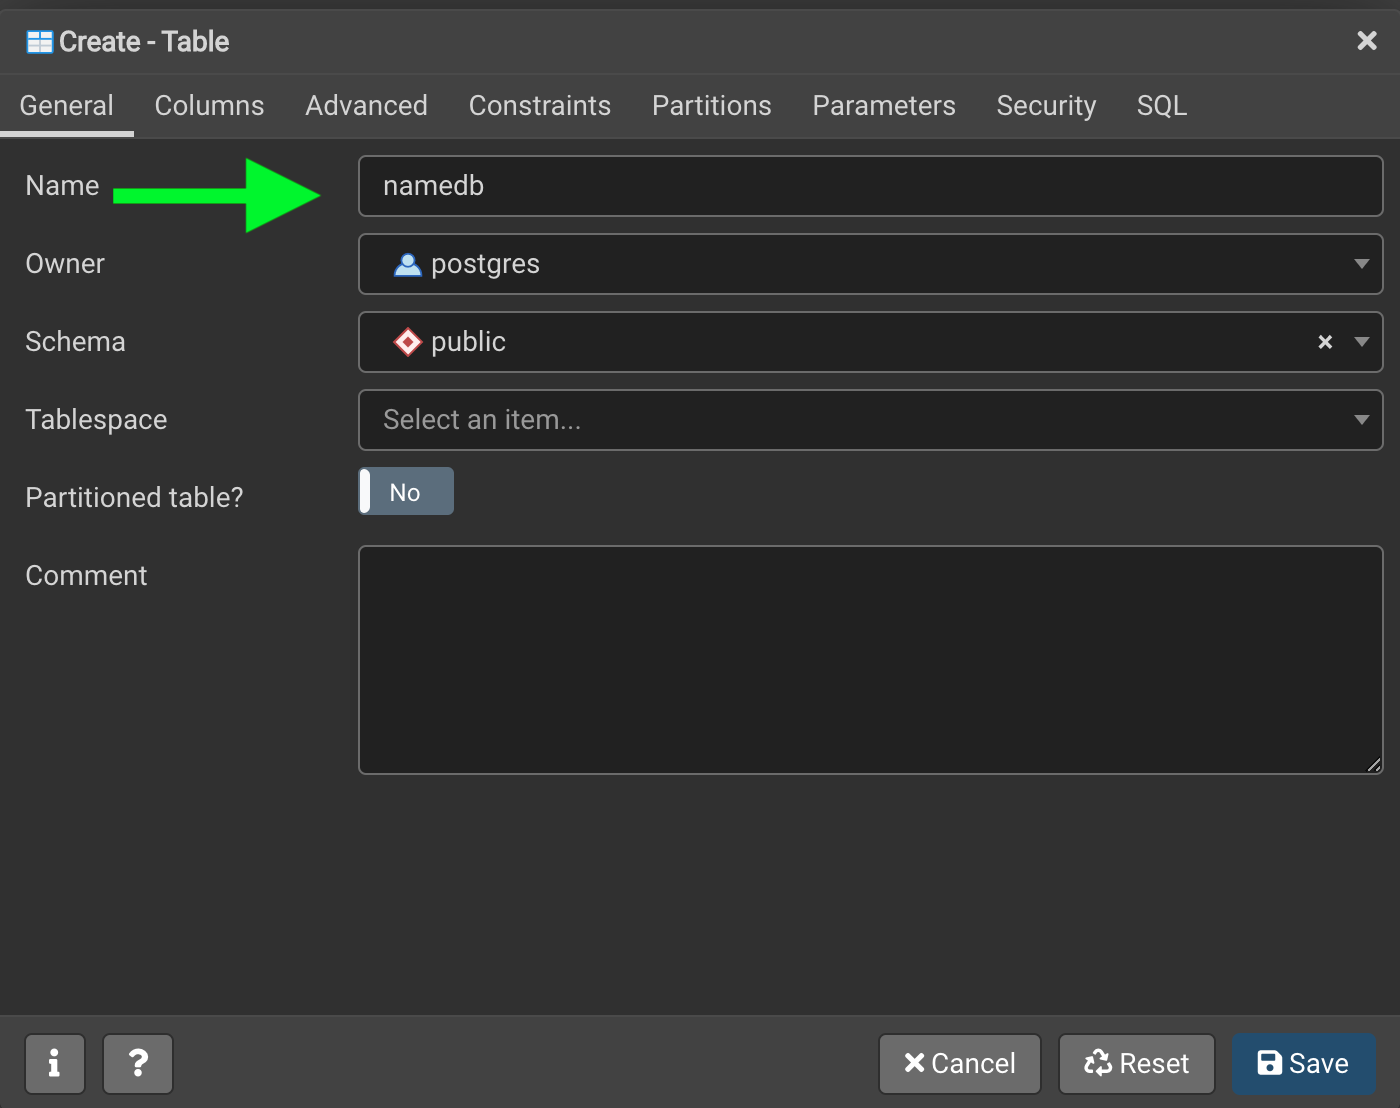The image size is (1400, 1108).
Task: Click the info icon button
Action: point(55,1063)
